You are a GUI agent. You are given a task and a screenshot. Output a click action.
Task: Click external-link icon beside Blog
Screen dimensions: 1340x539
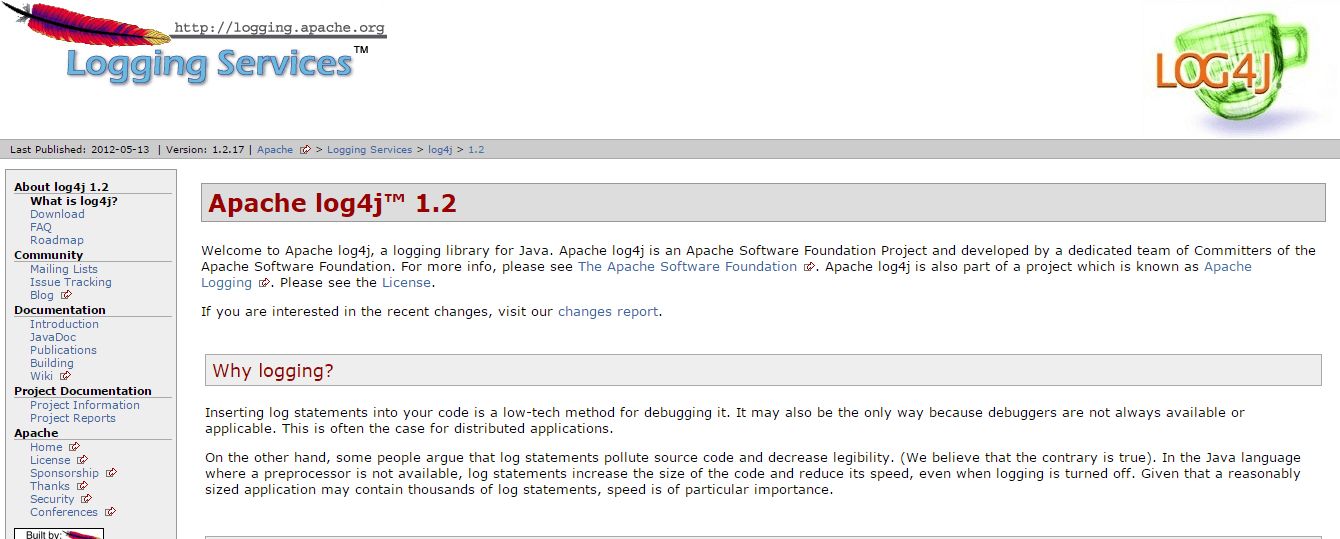click(66, 295)
